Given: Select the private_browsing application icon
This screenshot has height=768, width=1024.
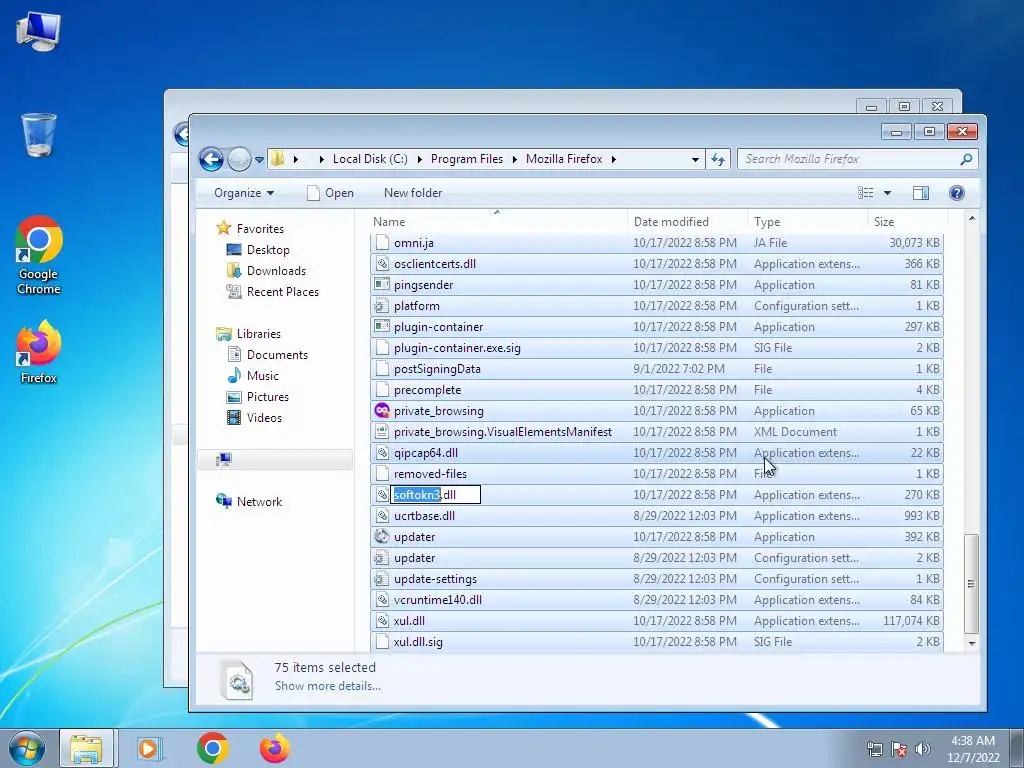Looking at the screenshot, I should coord(382,411).
